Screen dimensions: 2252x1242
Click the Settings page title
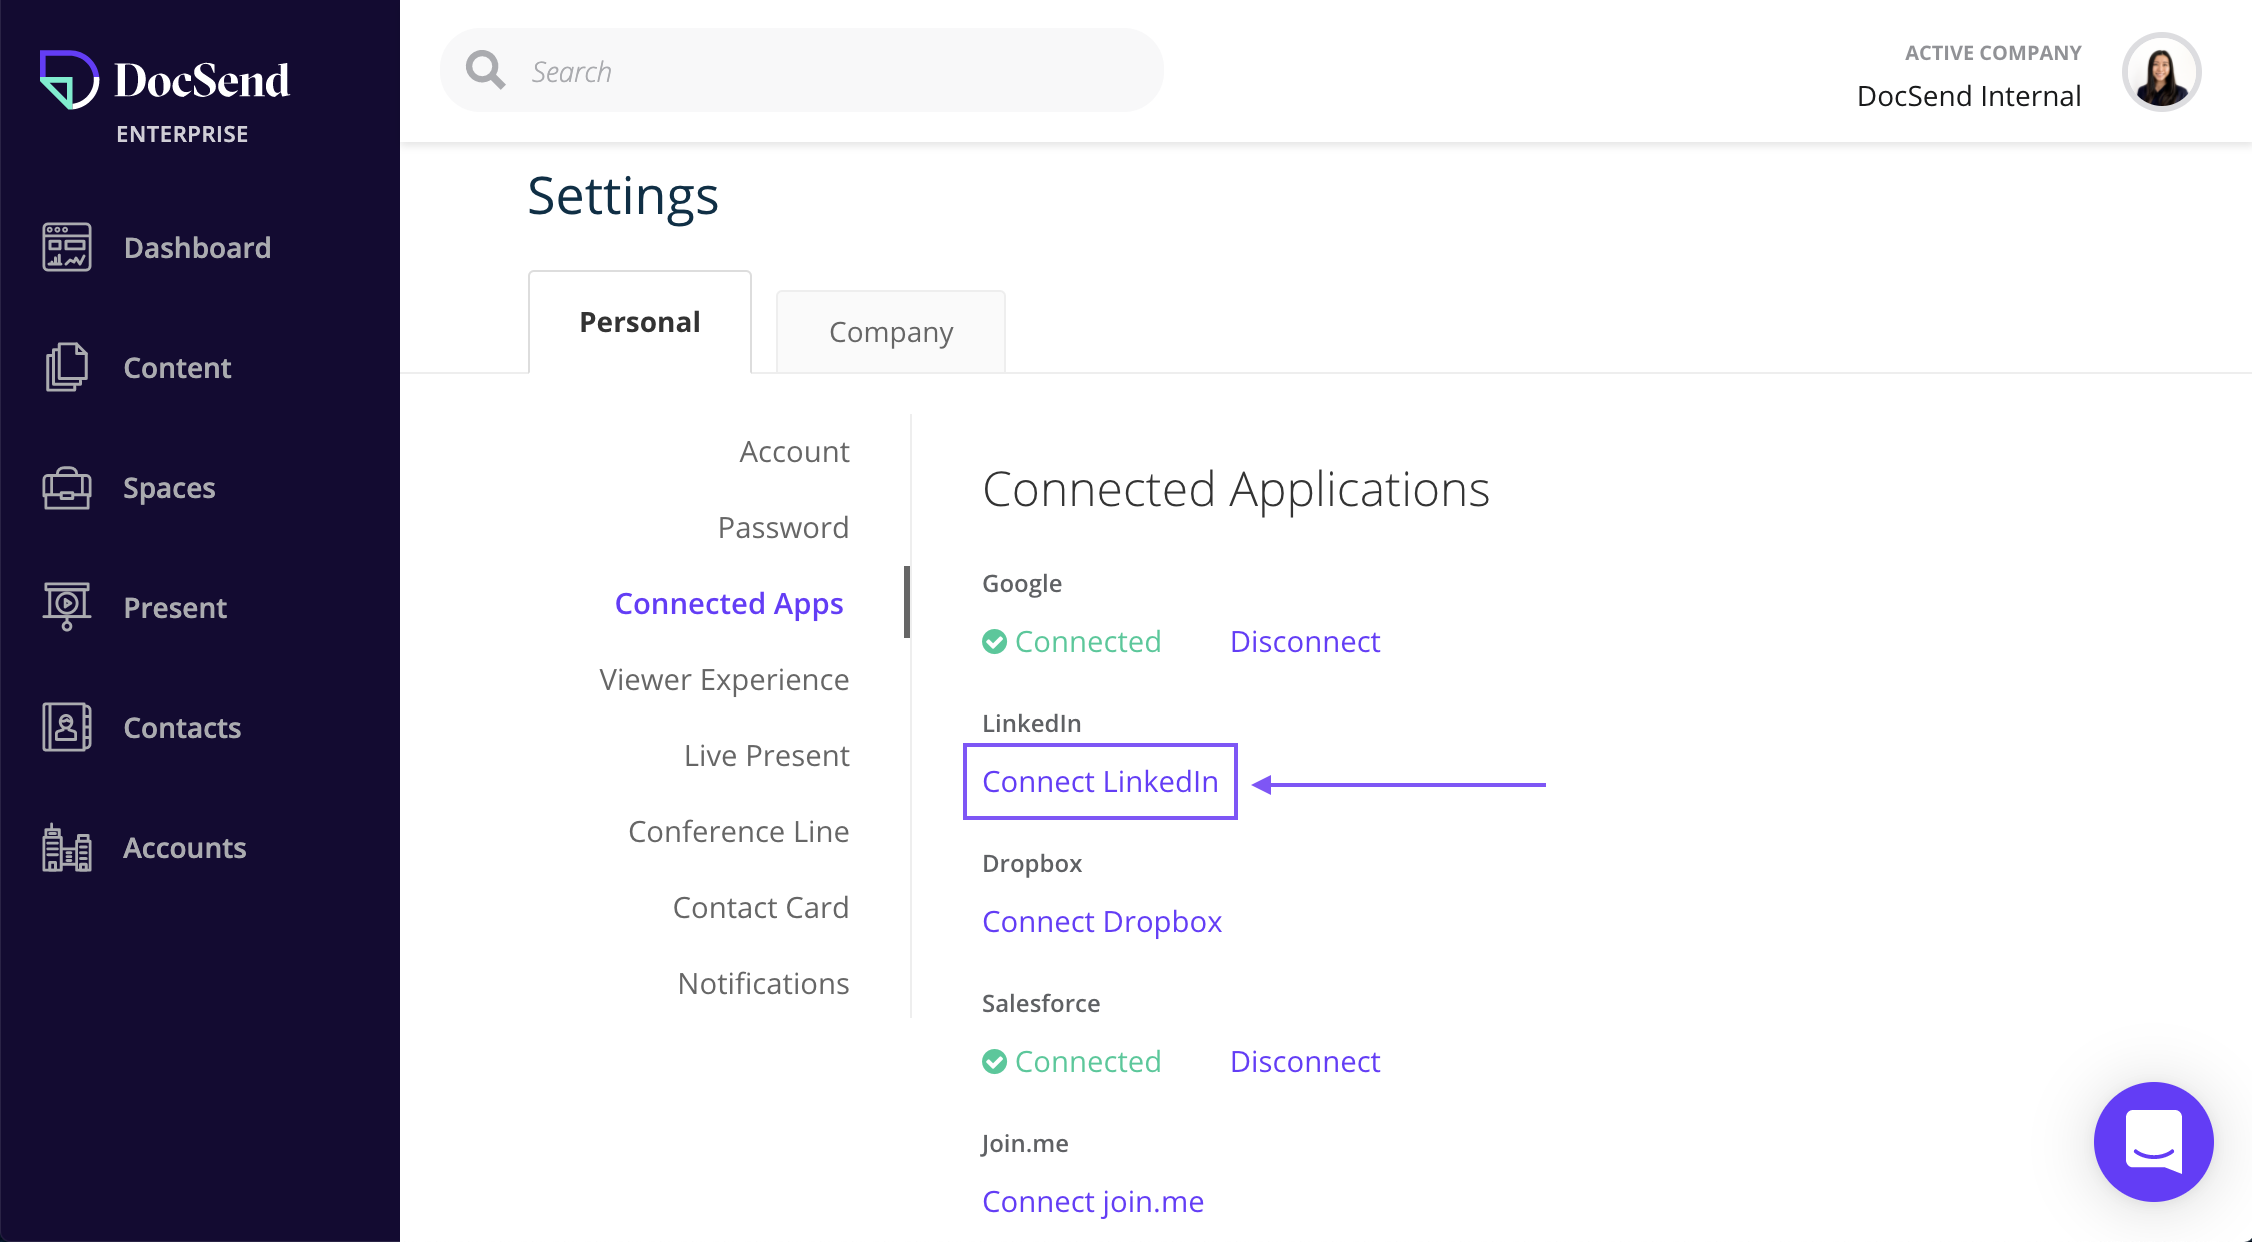[x=623, y=196]
